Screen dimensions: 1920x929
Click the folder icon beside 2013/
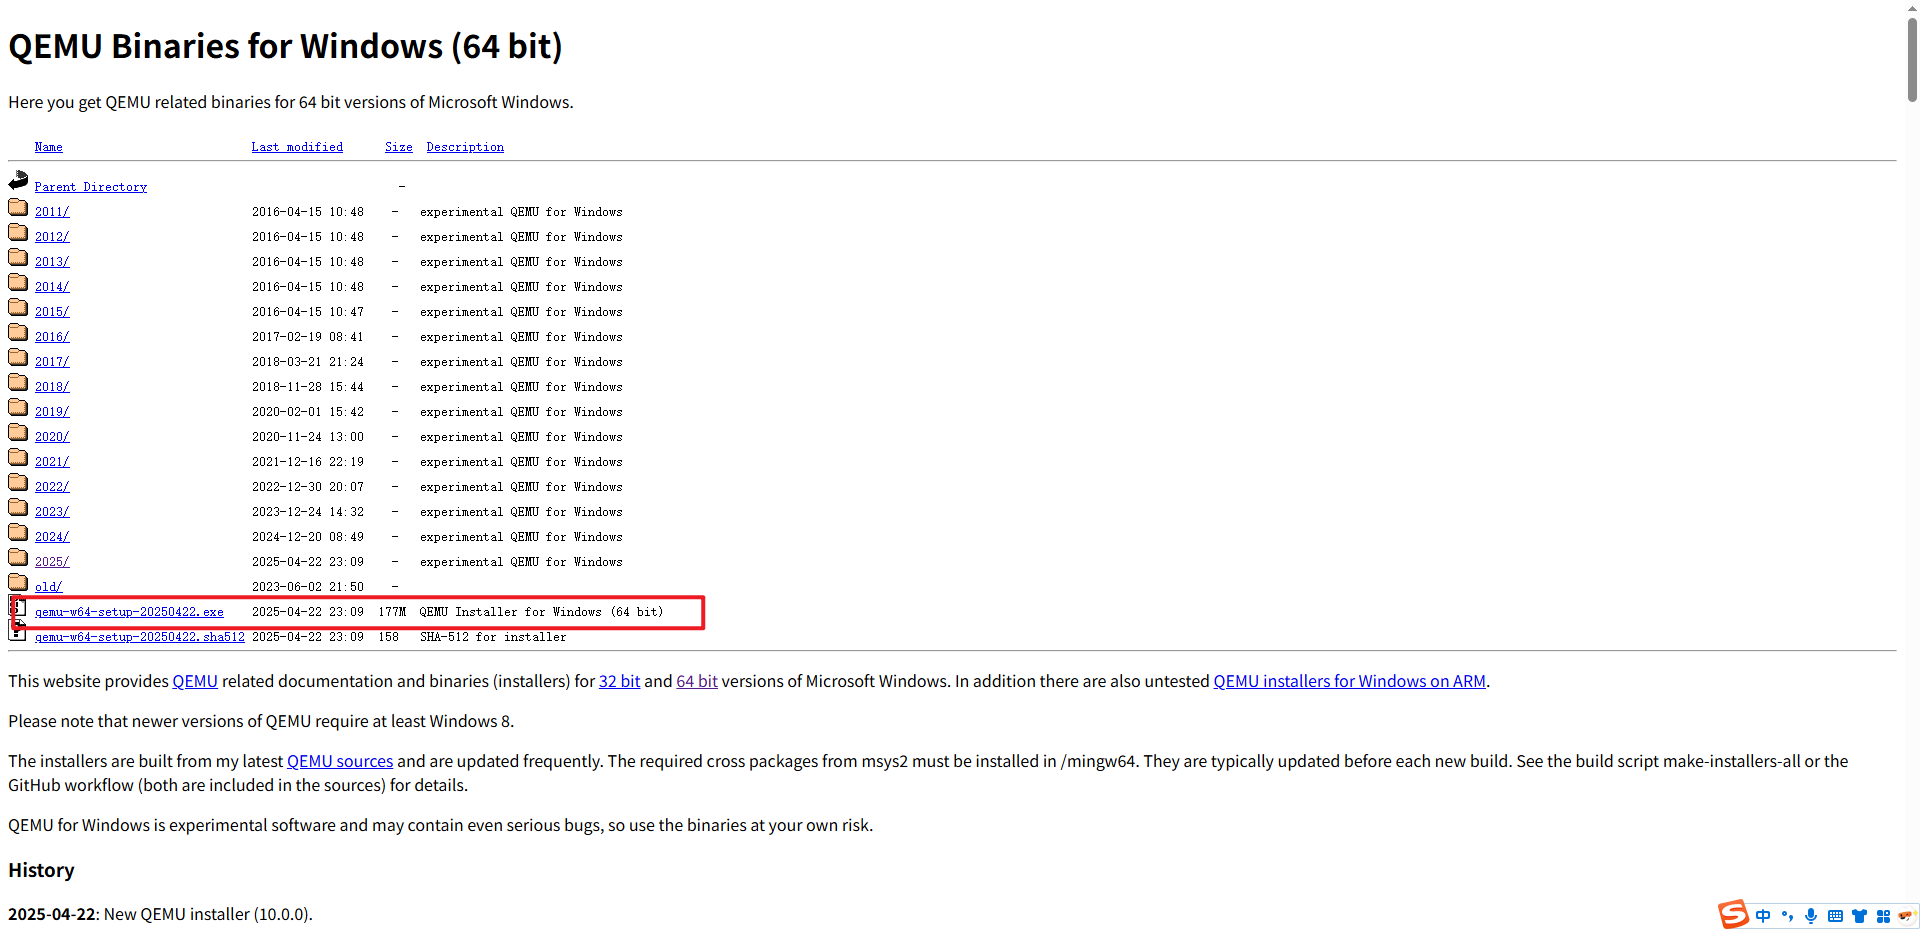point(18,257)
